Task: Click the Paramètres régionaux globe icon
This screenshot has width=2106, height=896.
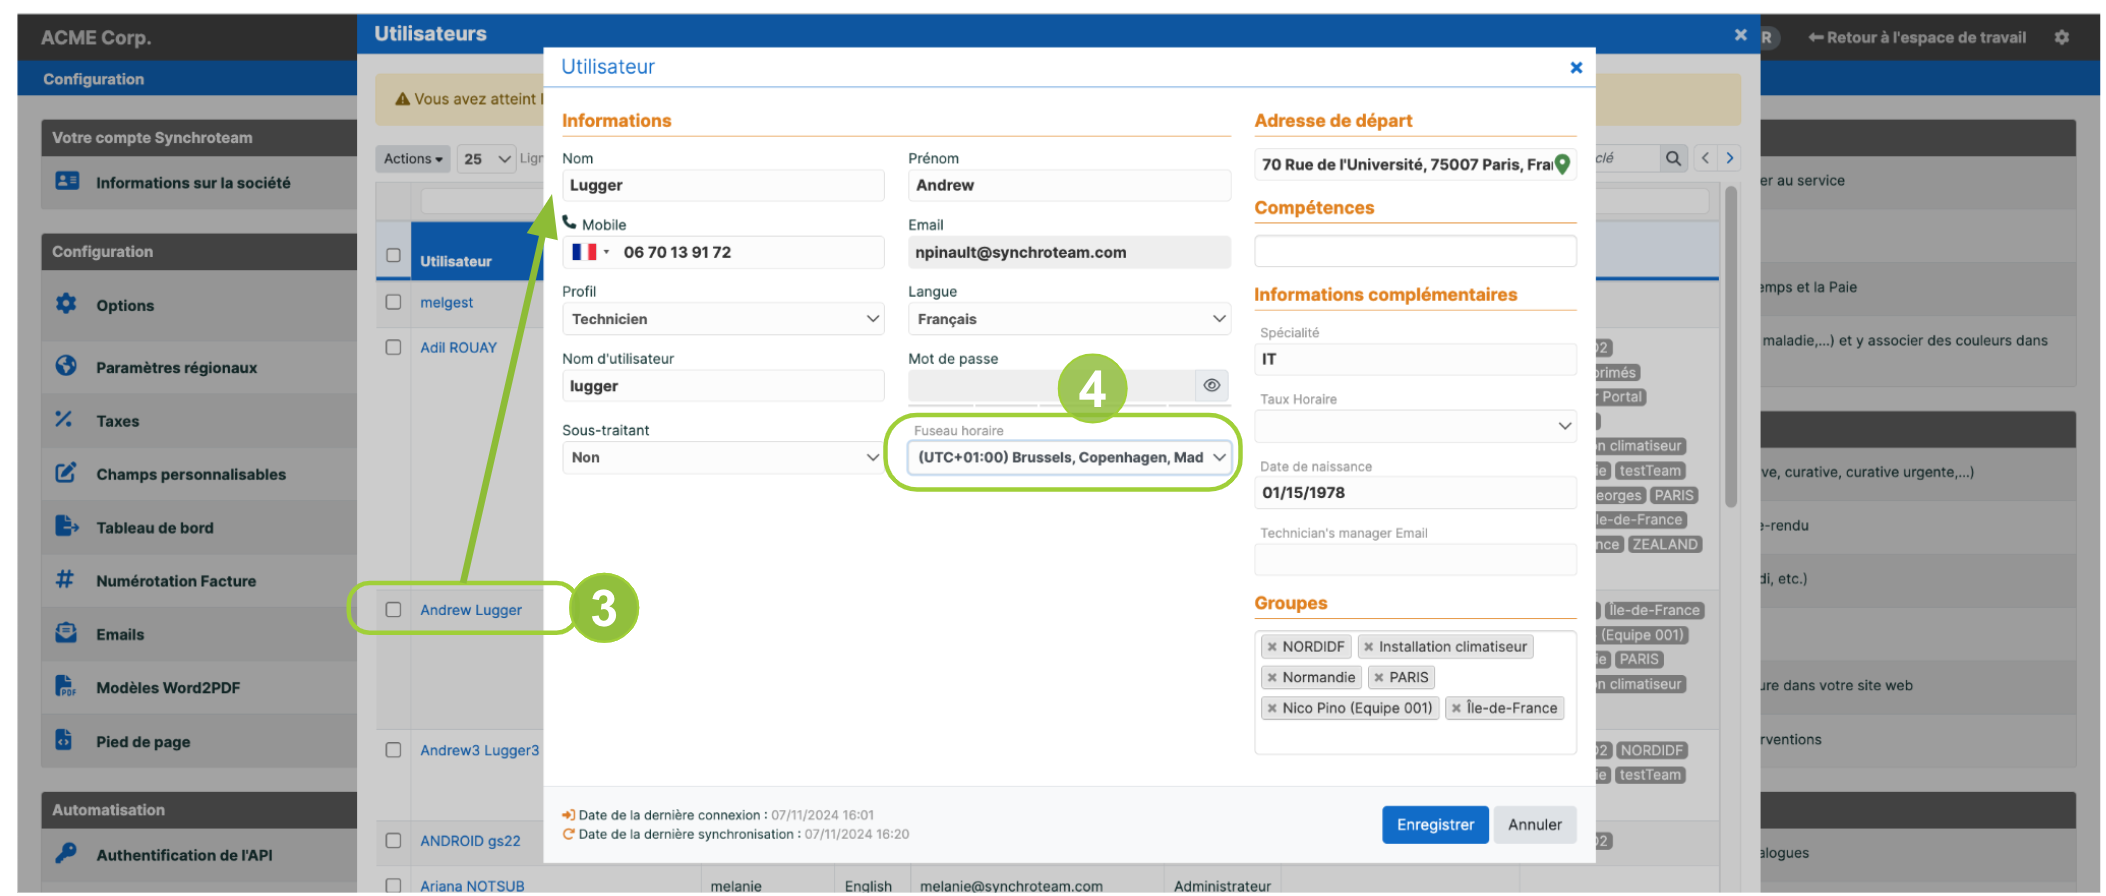Action: 66,365
